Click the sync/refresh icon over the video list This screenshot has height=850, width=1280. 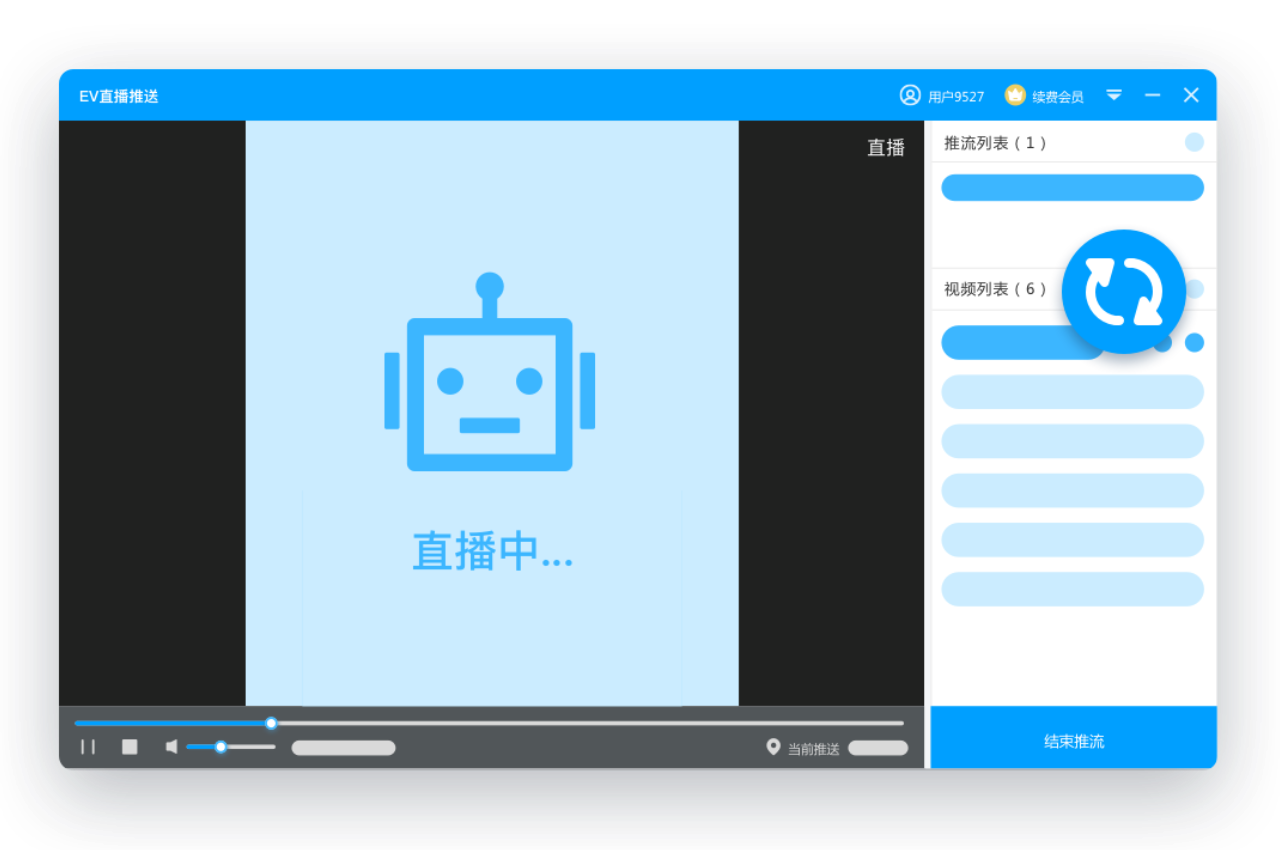click(1123, 291)
